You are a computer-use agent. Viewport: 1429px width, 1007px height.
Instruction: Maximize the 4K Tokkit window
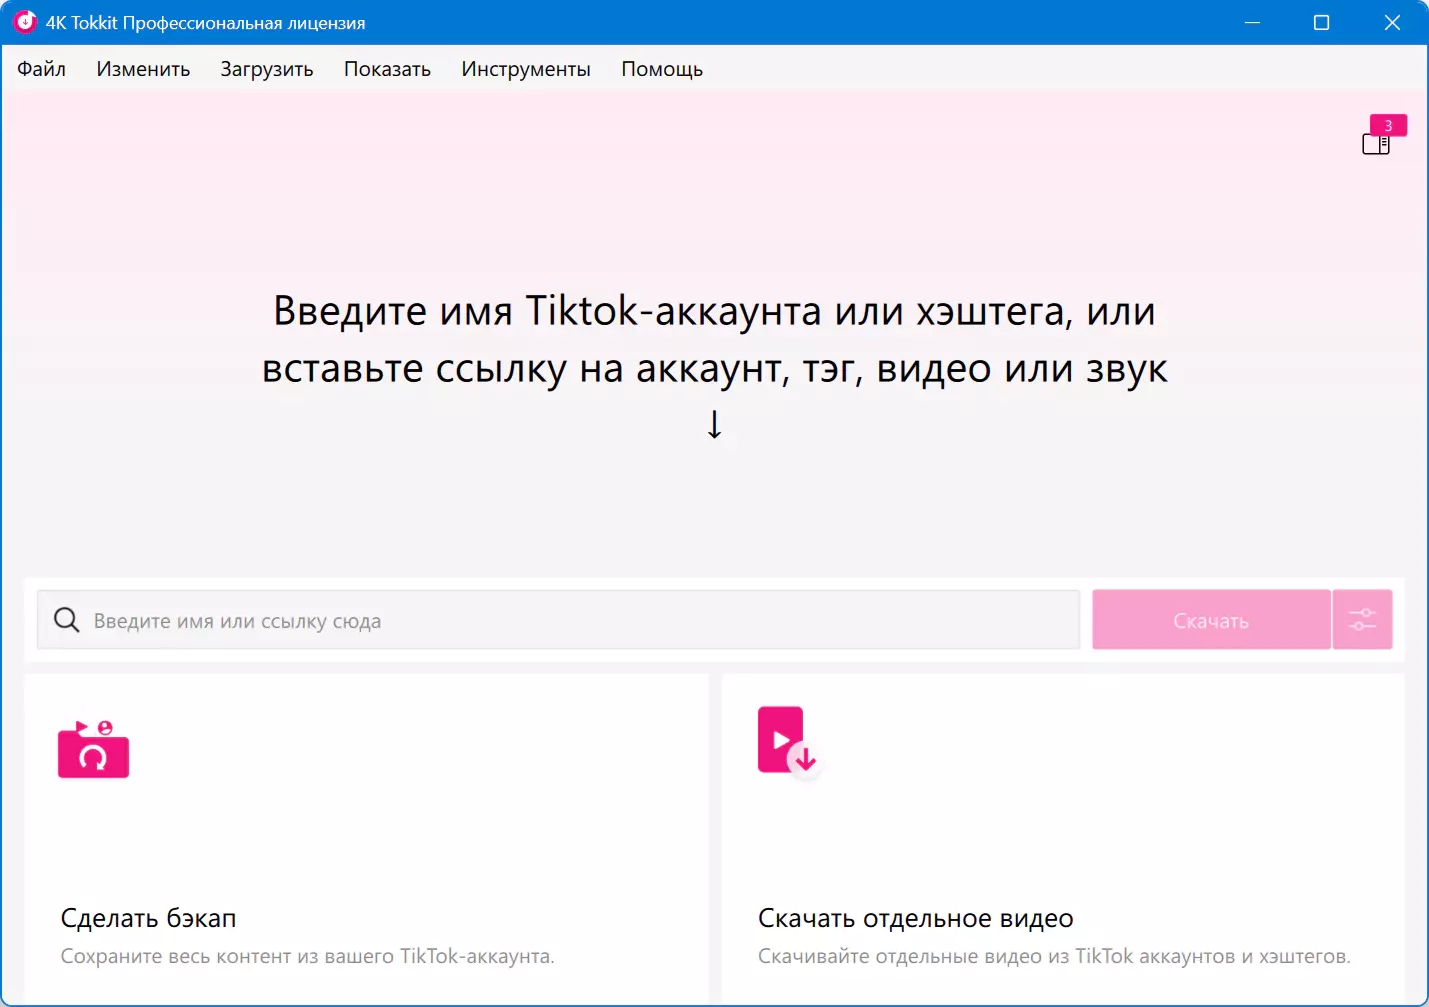(x=1321, y=22)
